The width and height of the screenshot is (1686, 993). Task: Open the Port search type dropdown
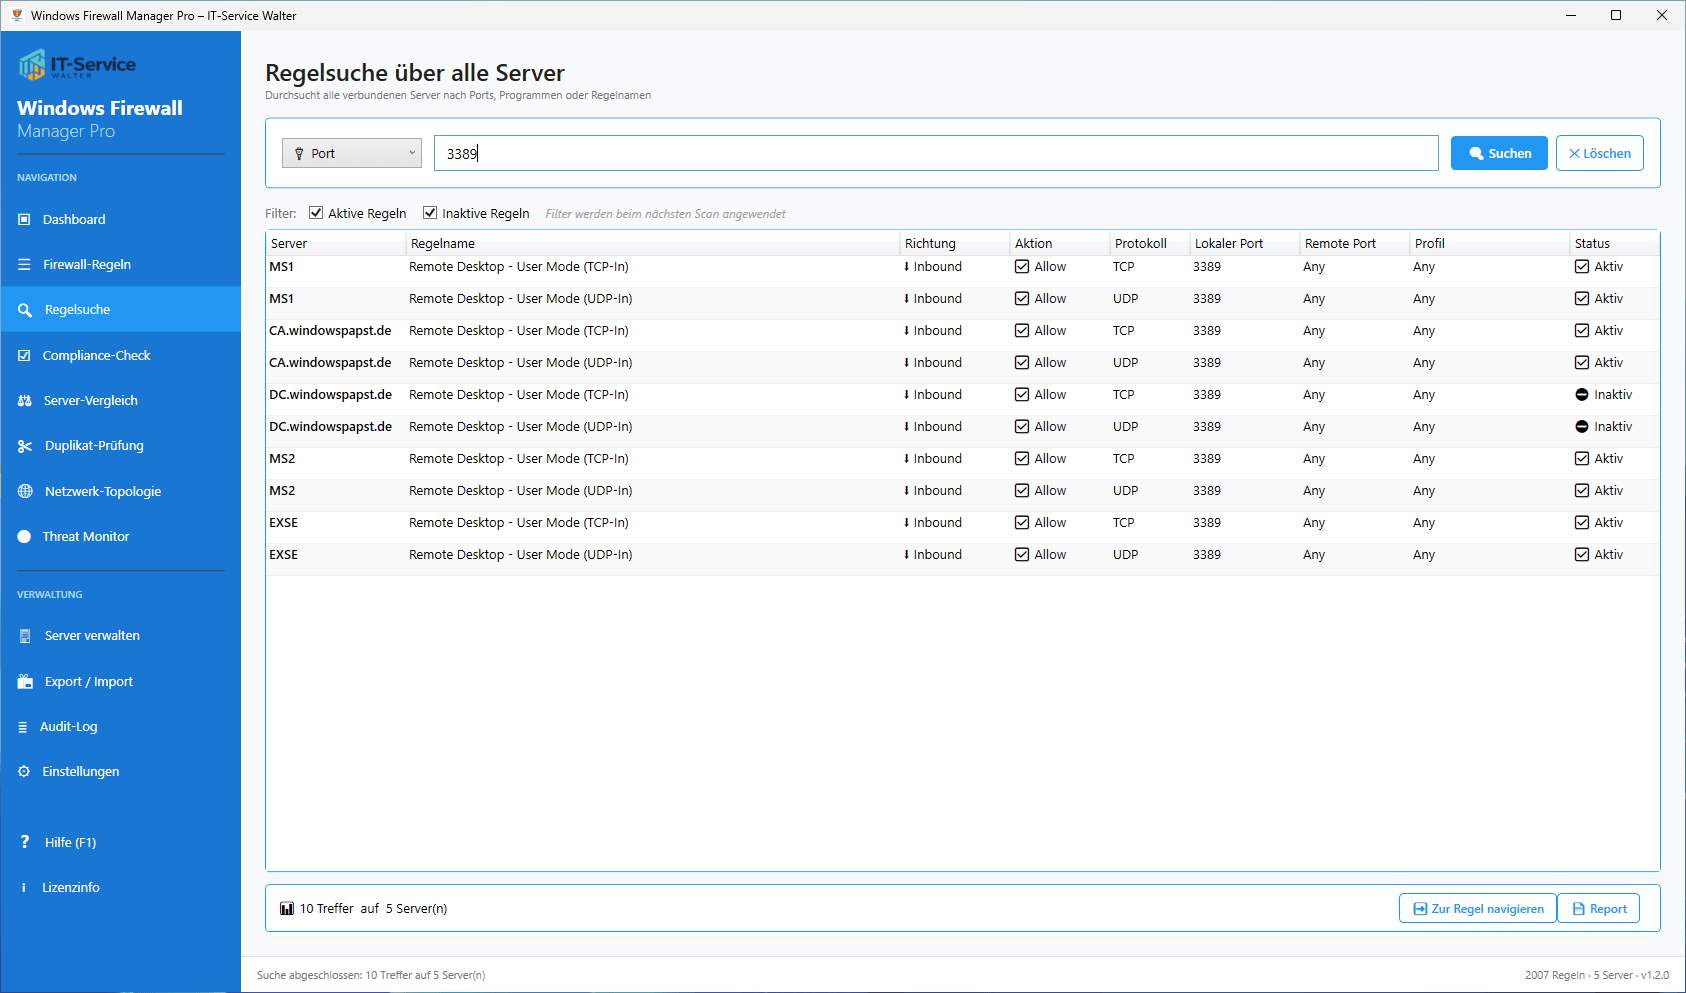(x=352, y=153)
